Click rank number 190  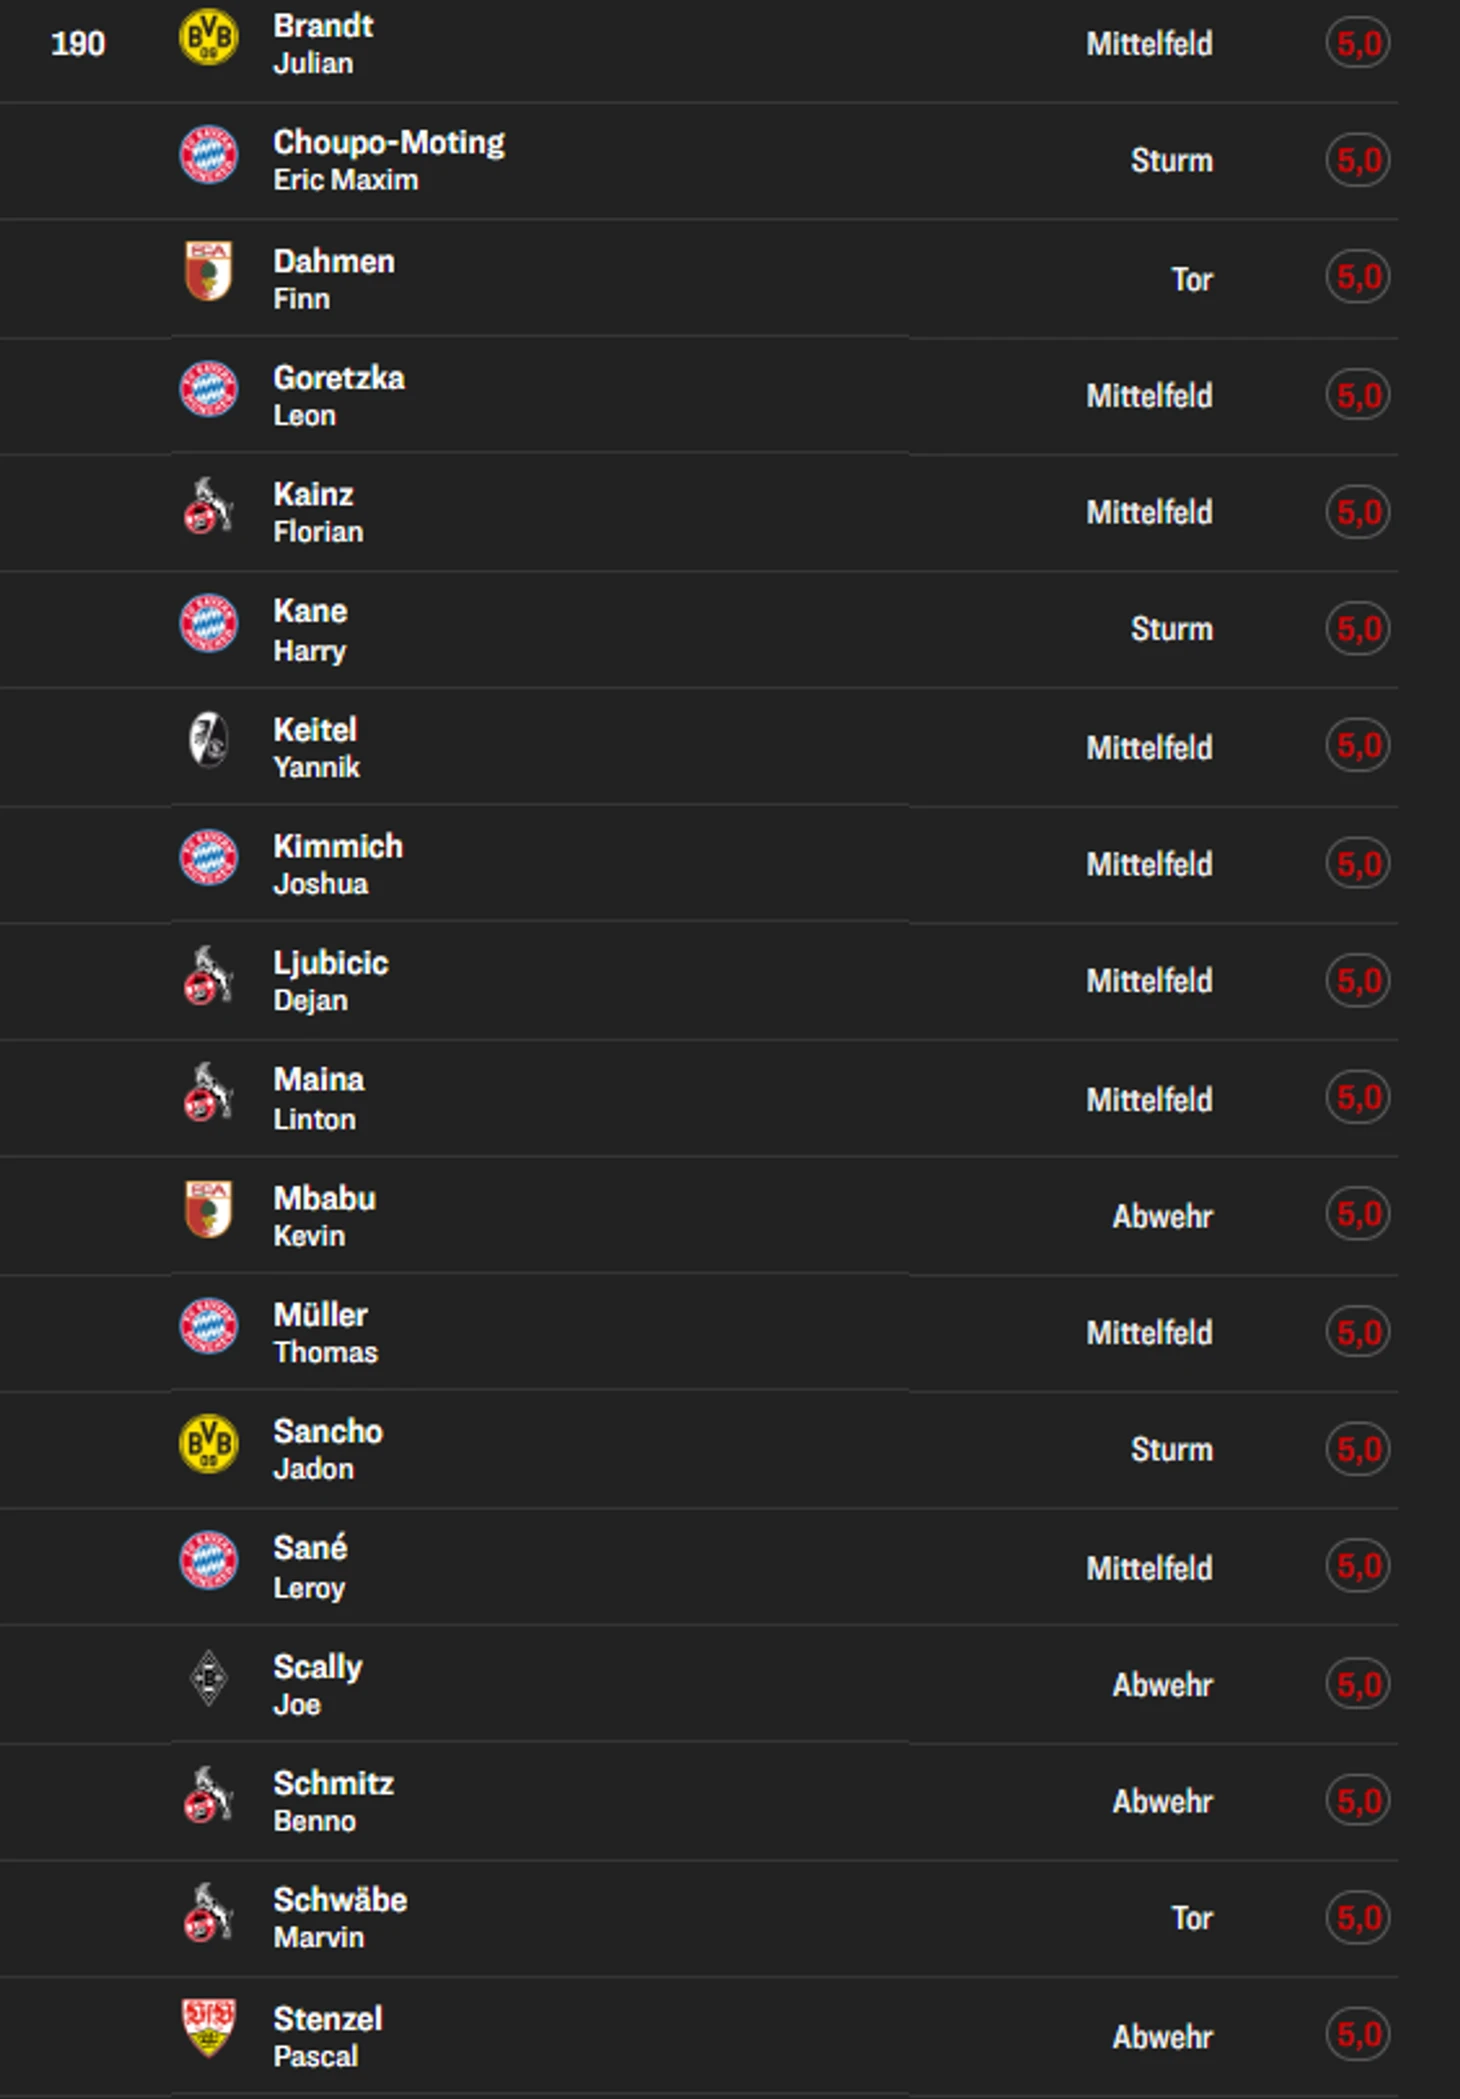tap(78, 44)
